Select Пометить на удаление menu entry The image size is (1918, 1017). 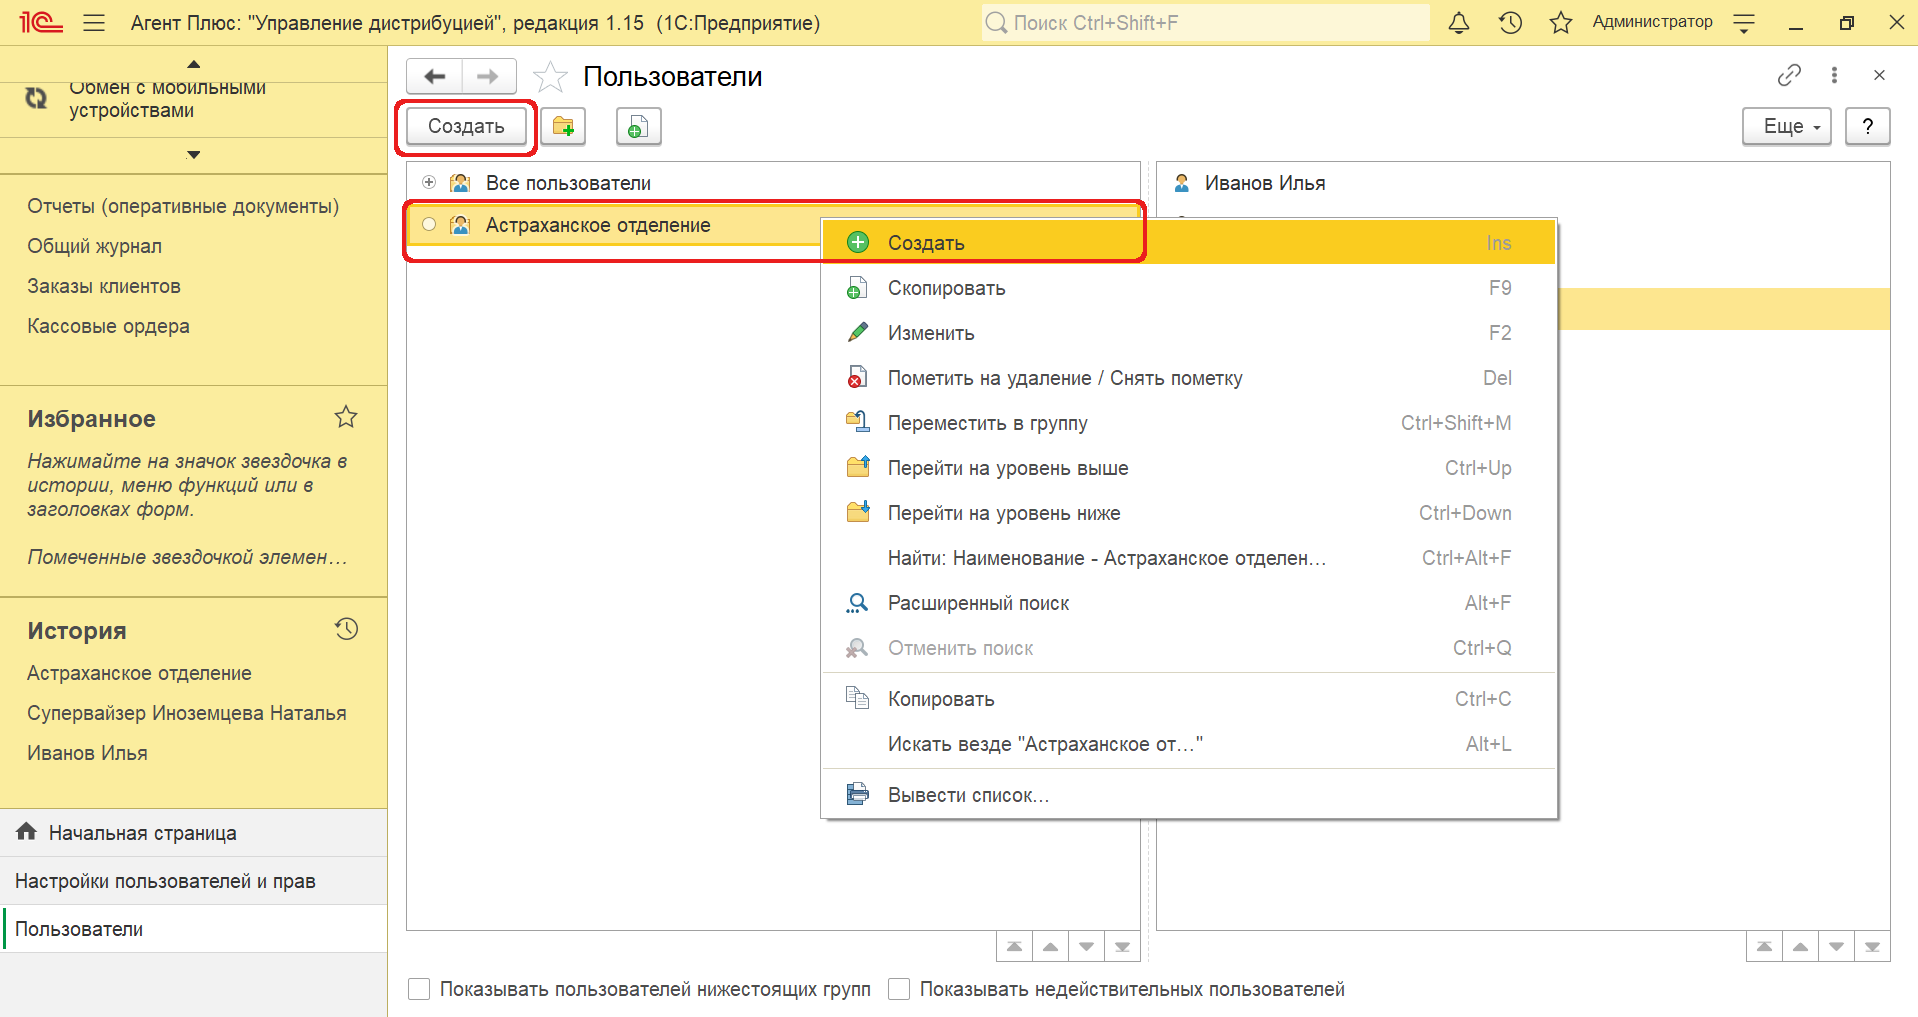coord(1064,378)
